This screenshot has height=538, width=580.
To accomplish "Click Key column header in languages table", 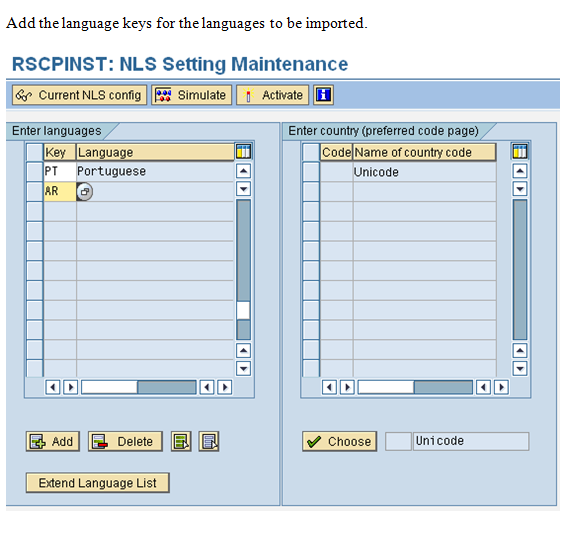I will [x=60, y=152].
